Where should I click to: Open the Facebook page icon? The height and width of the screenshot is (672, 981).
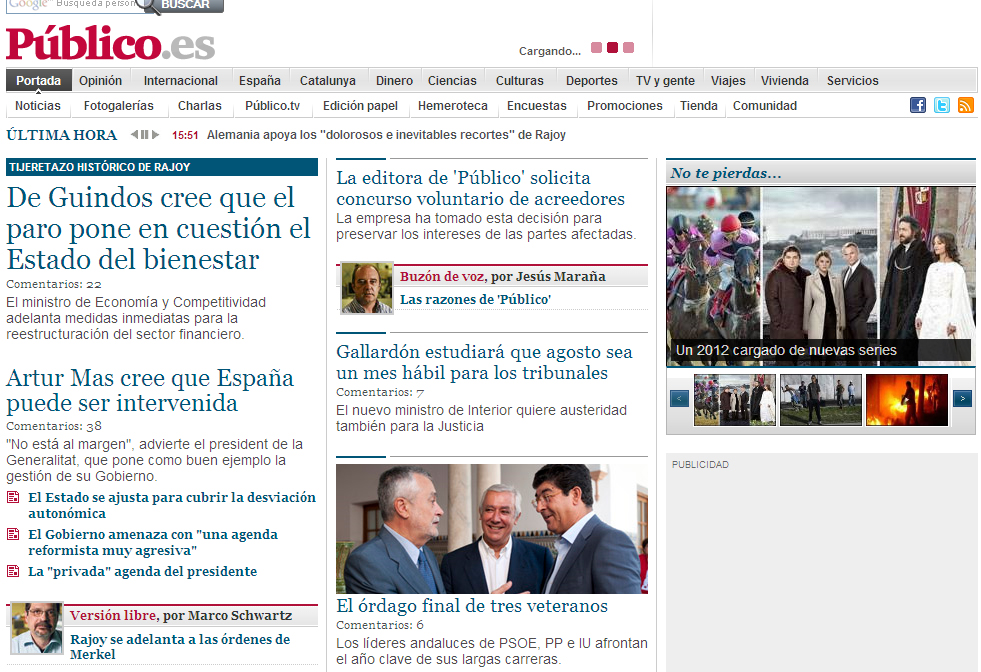click(917, 106)
